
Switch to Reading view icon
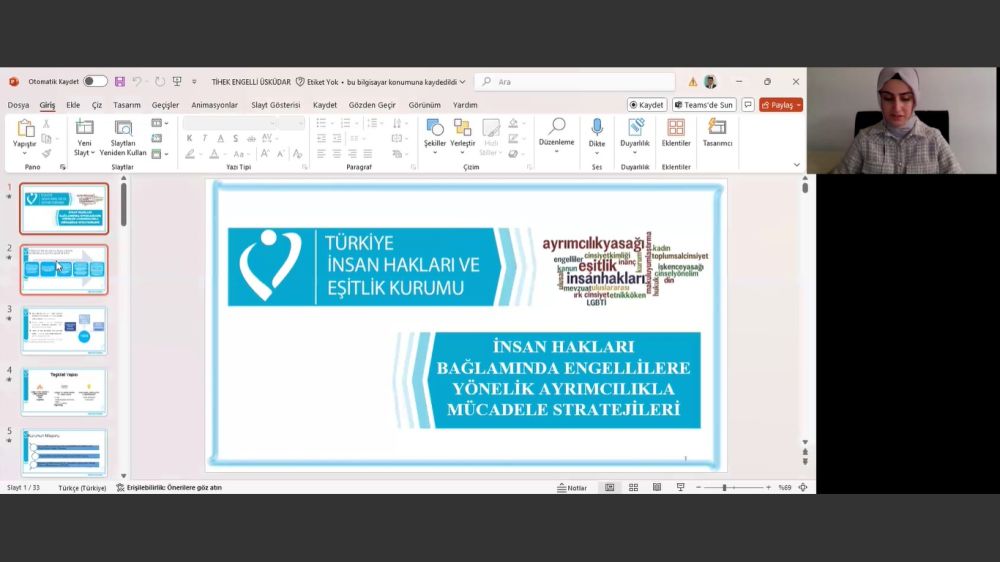[x=657, y=487]
